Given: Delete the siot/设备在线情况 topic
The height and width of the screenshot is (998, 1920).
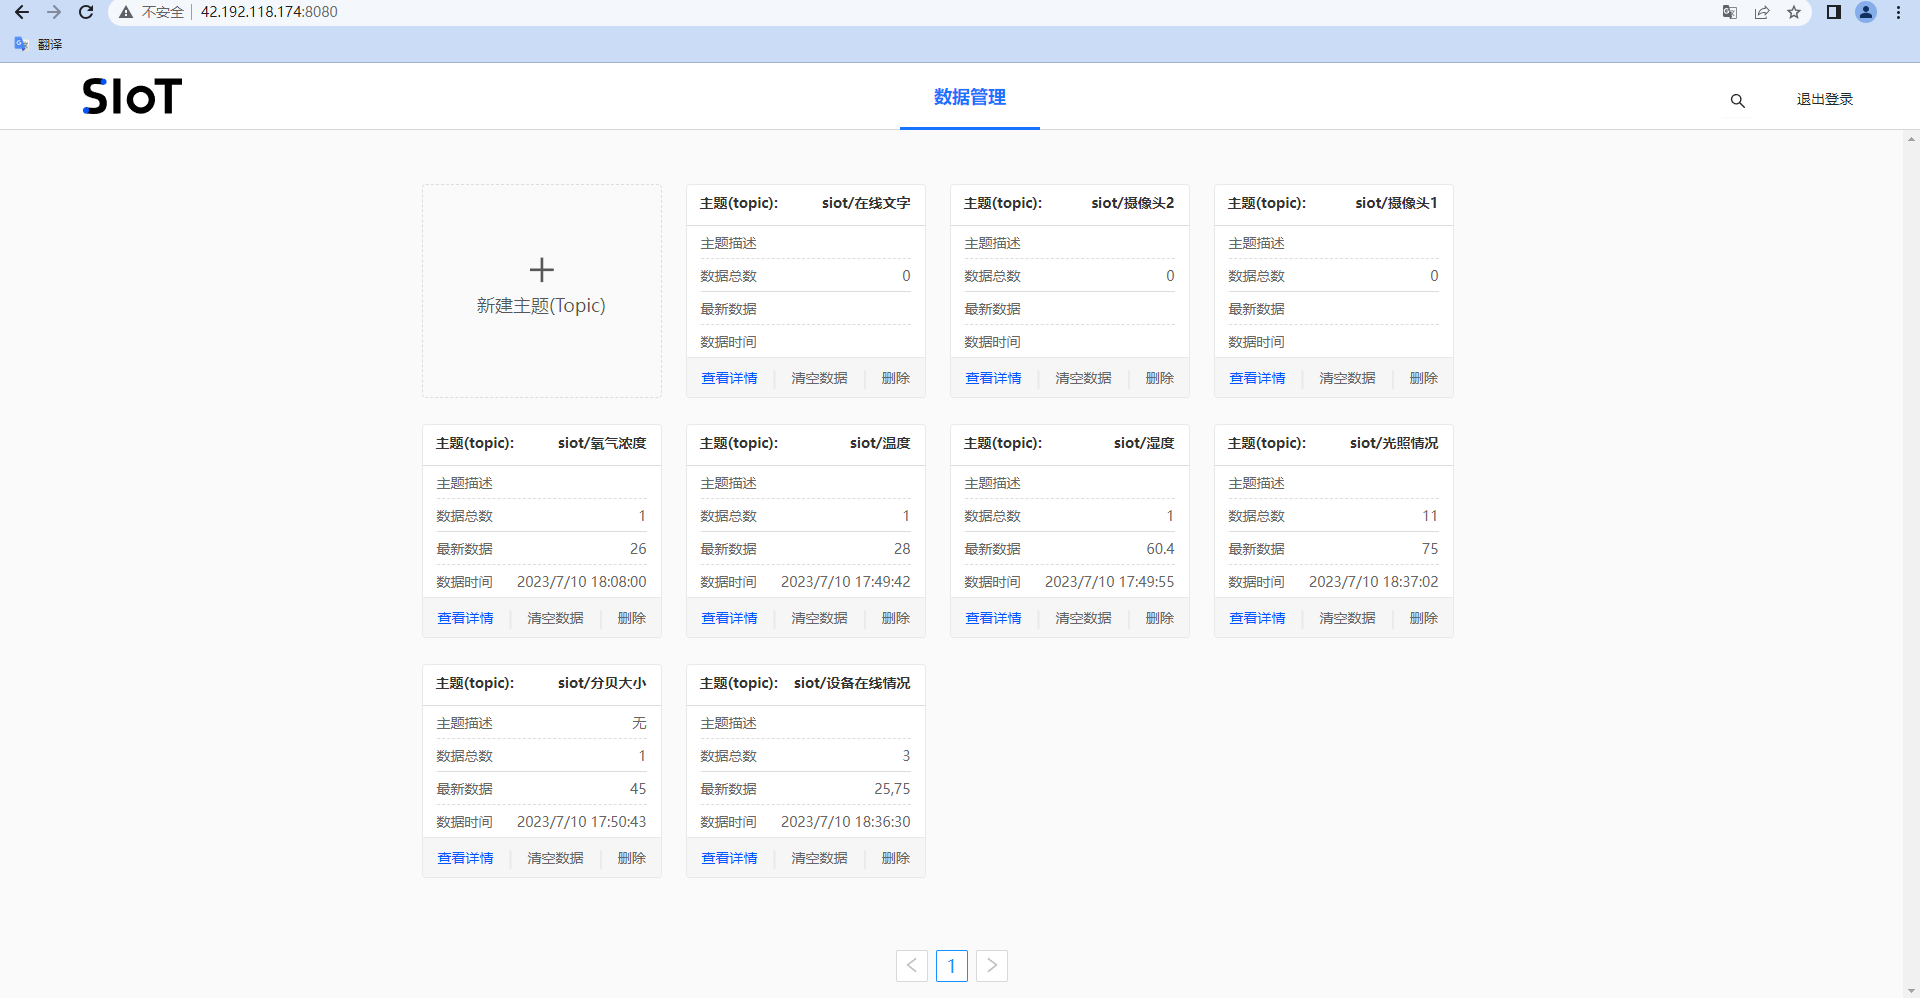Looking at the screenshot, I should pos(896,858).
